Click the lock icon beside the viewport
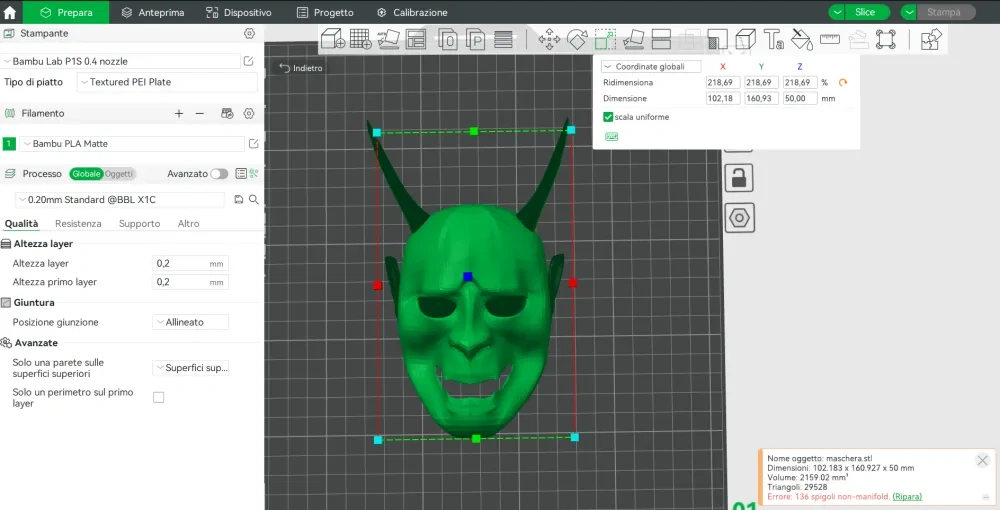Screen dimensions: 1000x510 click(x=739, y=178)
